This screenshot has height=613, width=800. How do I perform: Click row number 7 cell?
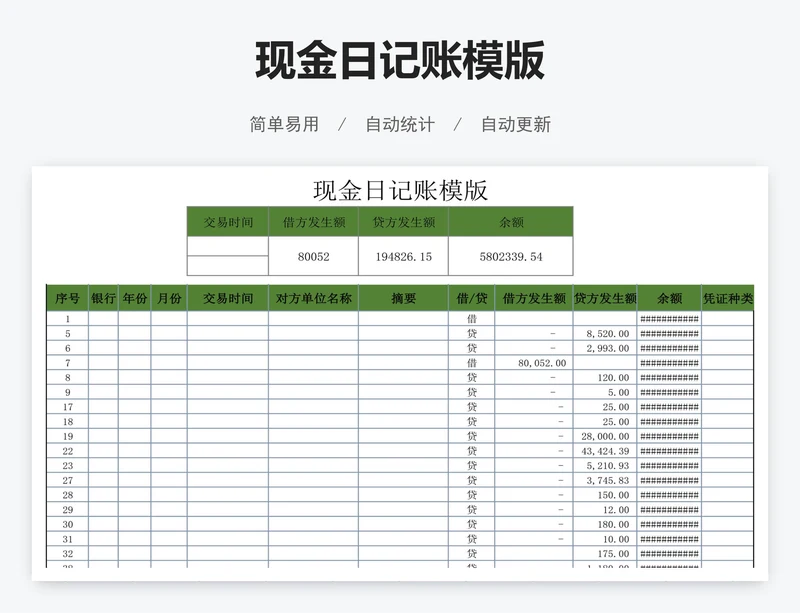click(x=67, y=363)
